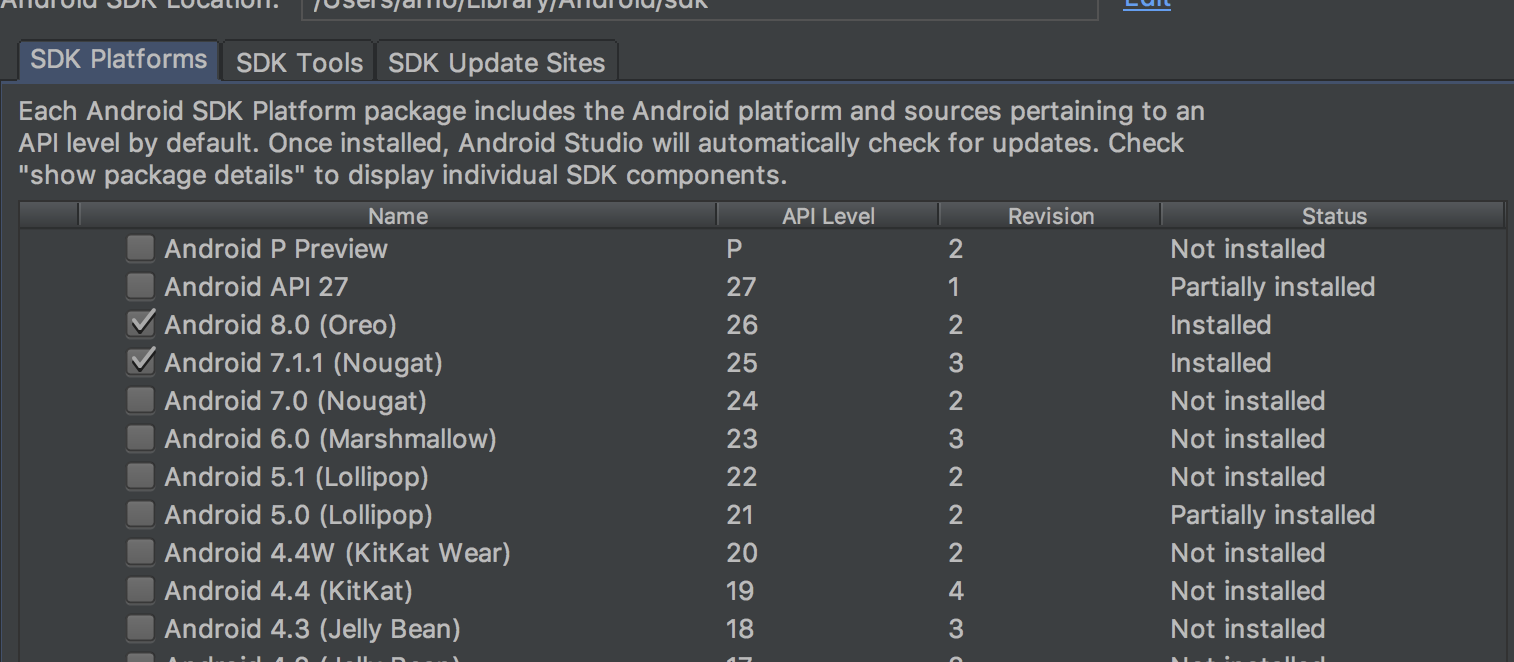This screenshot has height=662, width=1514.
Task: Check the Android 4.3 (Jelly Bean) checkbox
Action: click(140, 628)
